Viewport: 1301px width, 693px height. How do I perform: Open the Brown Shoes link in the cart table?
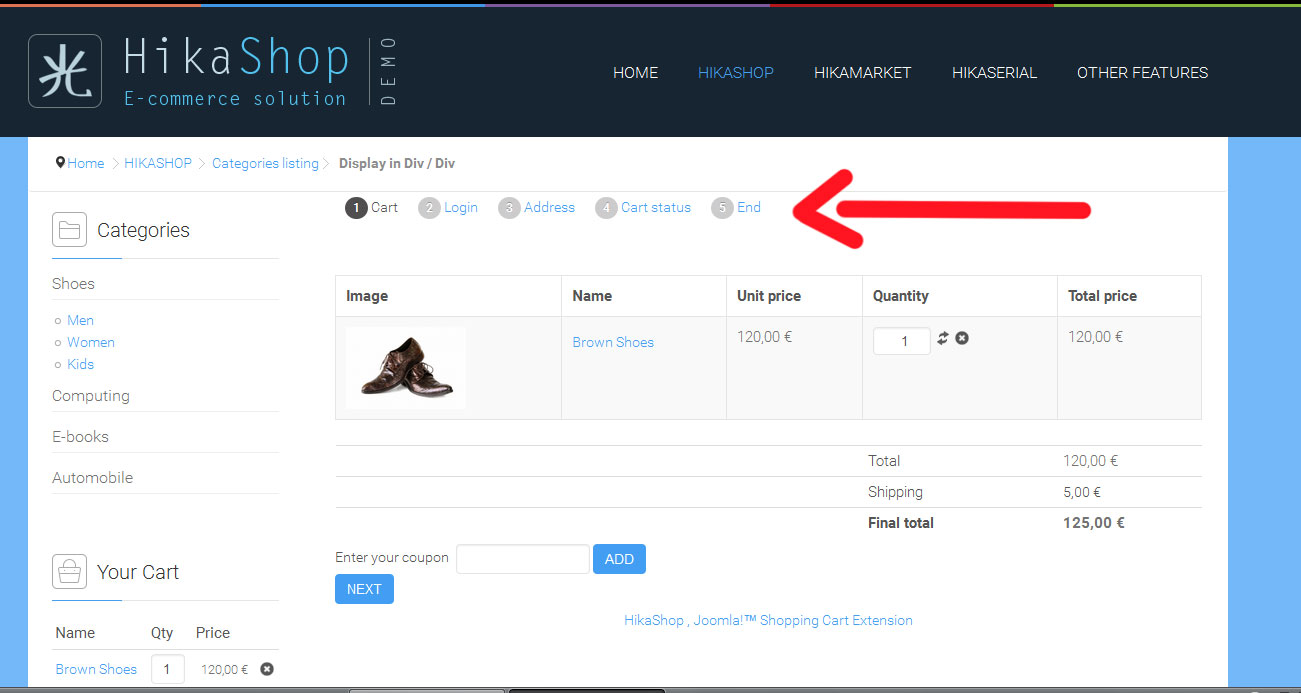[x=613, y=342]
